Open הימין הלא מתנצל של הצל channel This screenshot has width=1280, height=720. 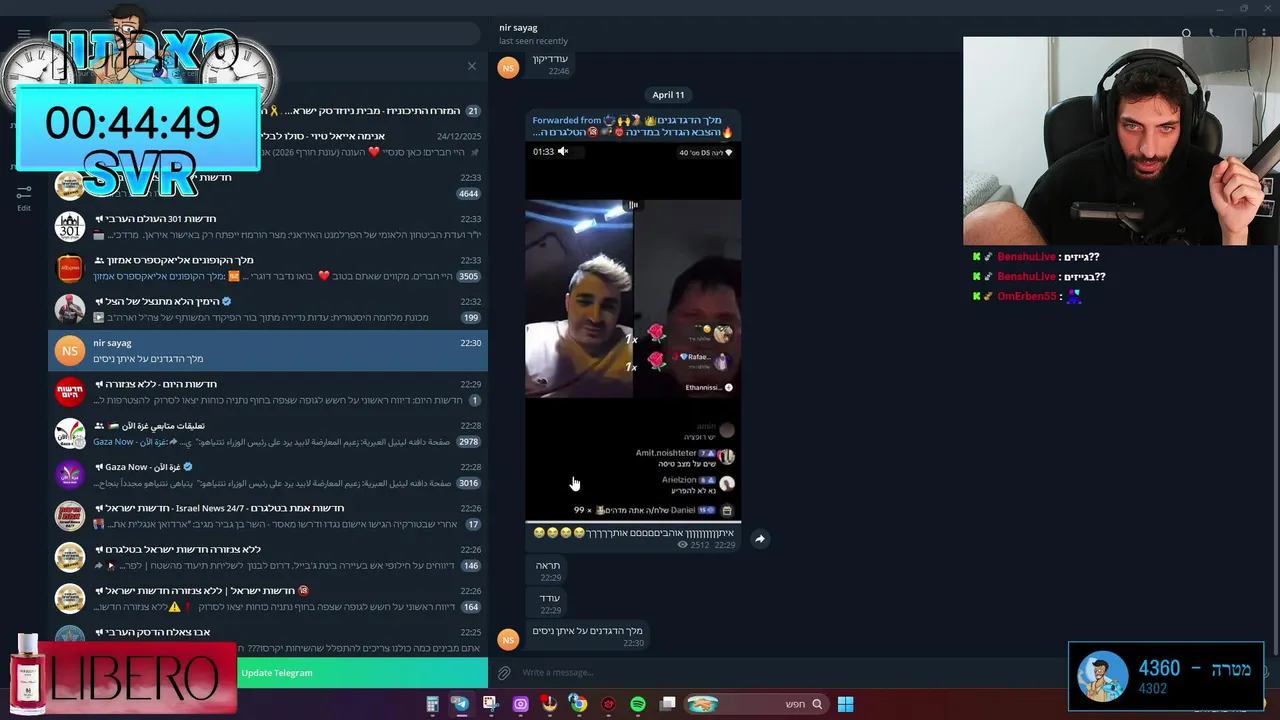[x=268, y=309]
